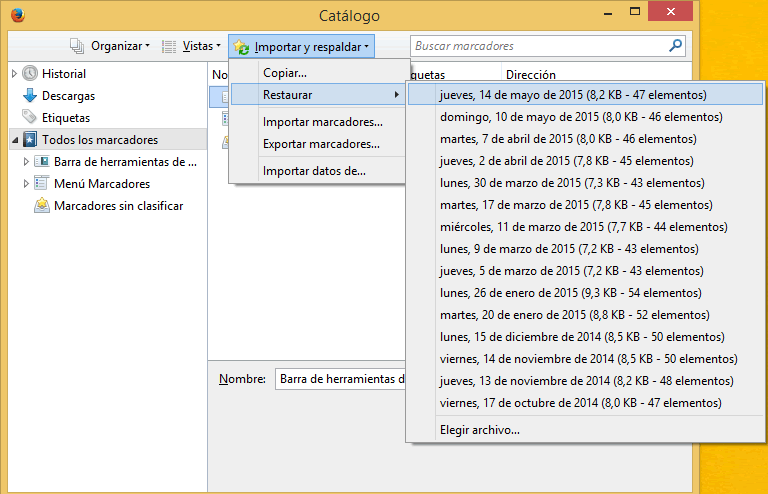Viewport: 768px width, 494px height.
Task: Restore backup from lunes, 30 de marzo de 2015
Action: [585, 183]
